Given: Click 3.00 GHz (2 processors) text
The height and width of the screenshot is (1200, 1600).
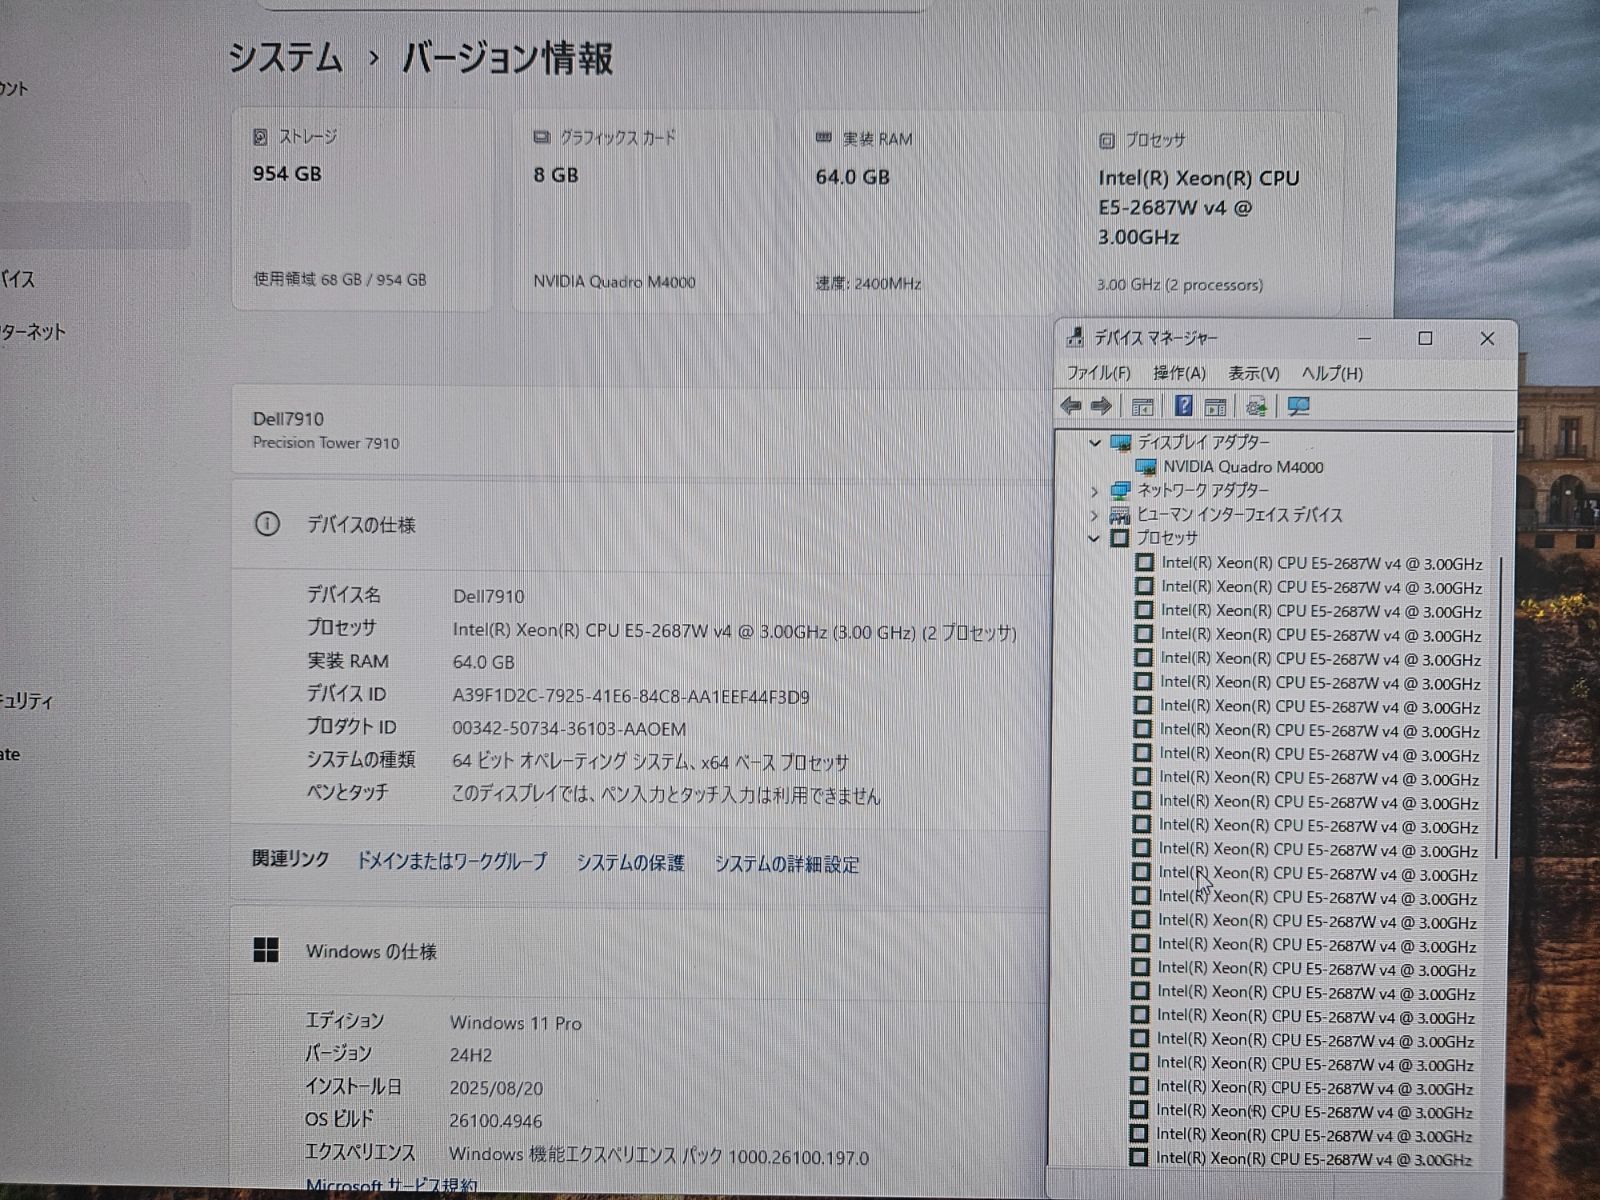Looking at the screenshot, I should pos(1180,285).
